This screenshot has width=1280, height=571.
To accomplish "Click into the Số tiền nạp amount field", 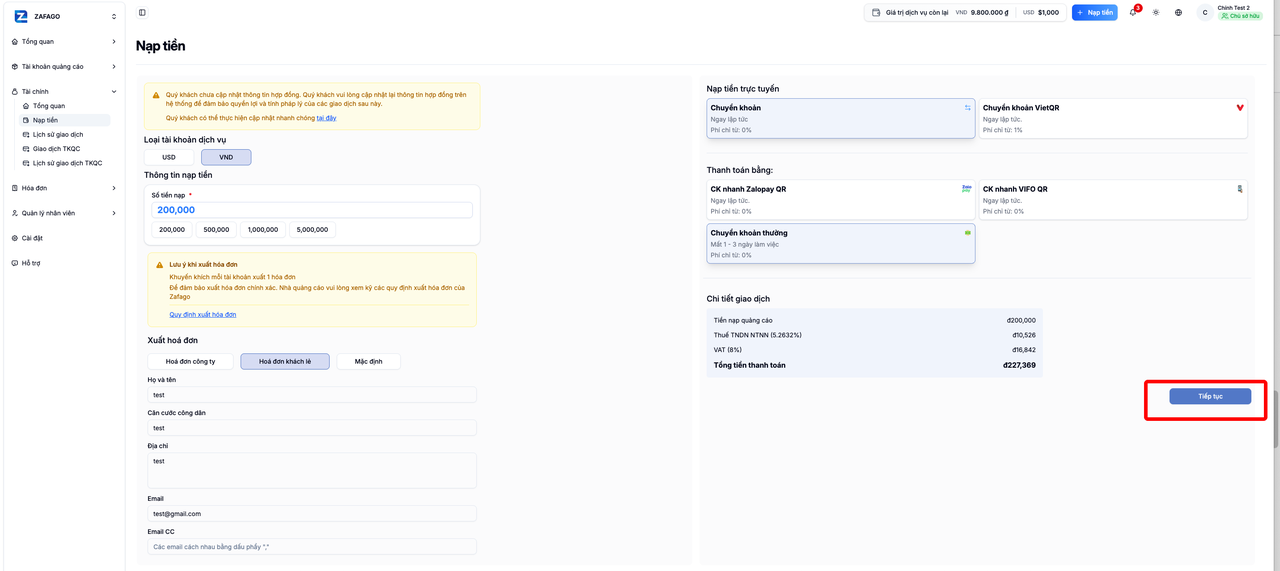I will click(x=312, y=210).
